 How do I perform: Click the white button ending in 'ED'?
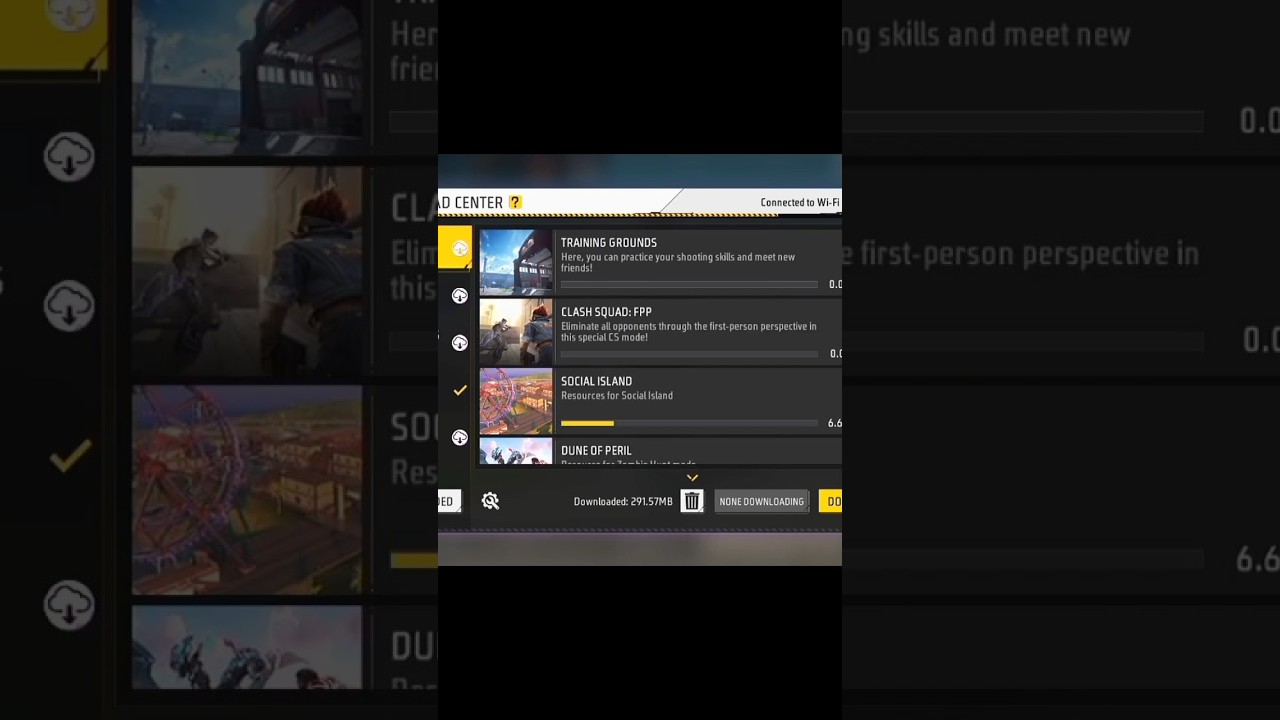[x=449, y=501]
